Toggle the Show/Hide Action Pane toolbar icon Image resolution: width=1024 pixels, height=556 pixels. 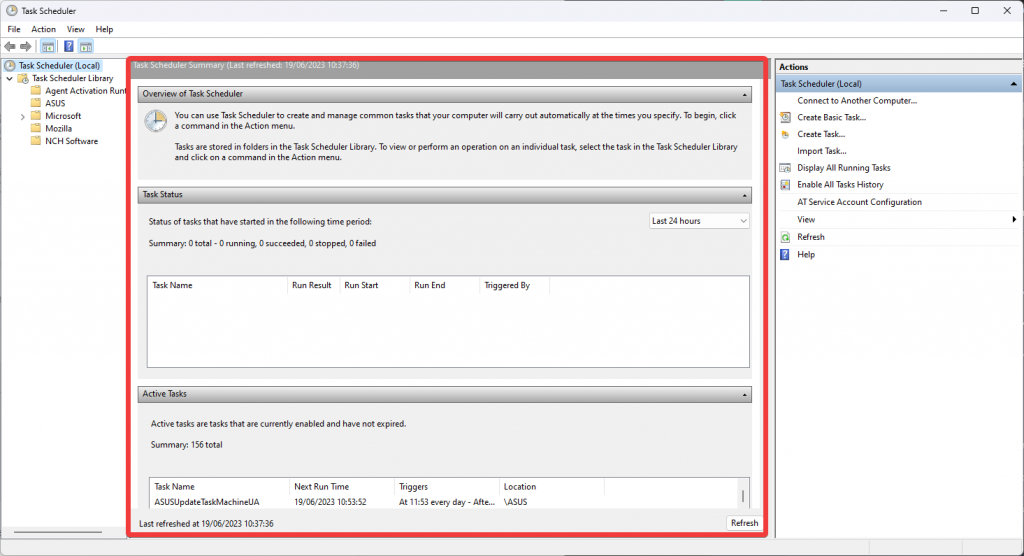click(86, 46)
